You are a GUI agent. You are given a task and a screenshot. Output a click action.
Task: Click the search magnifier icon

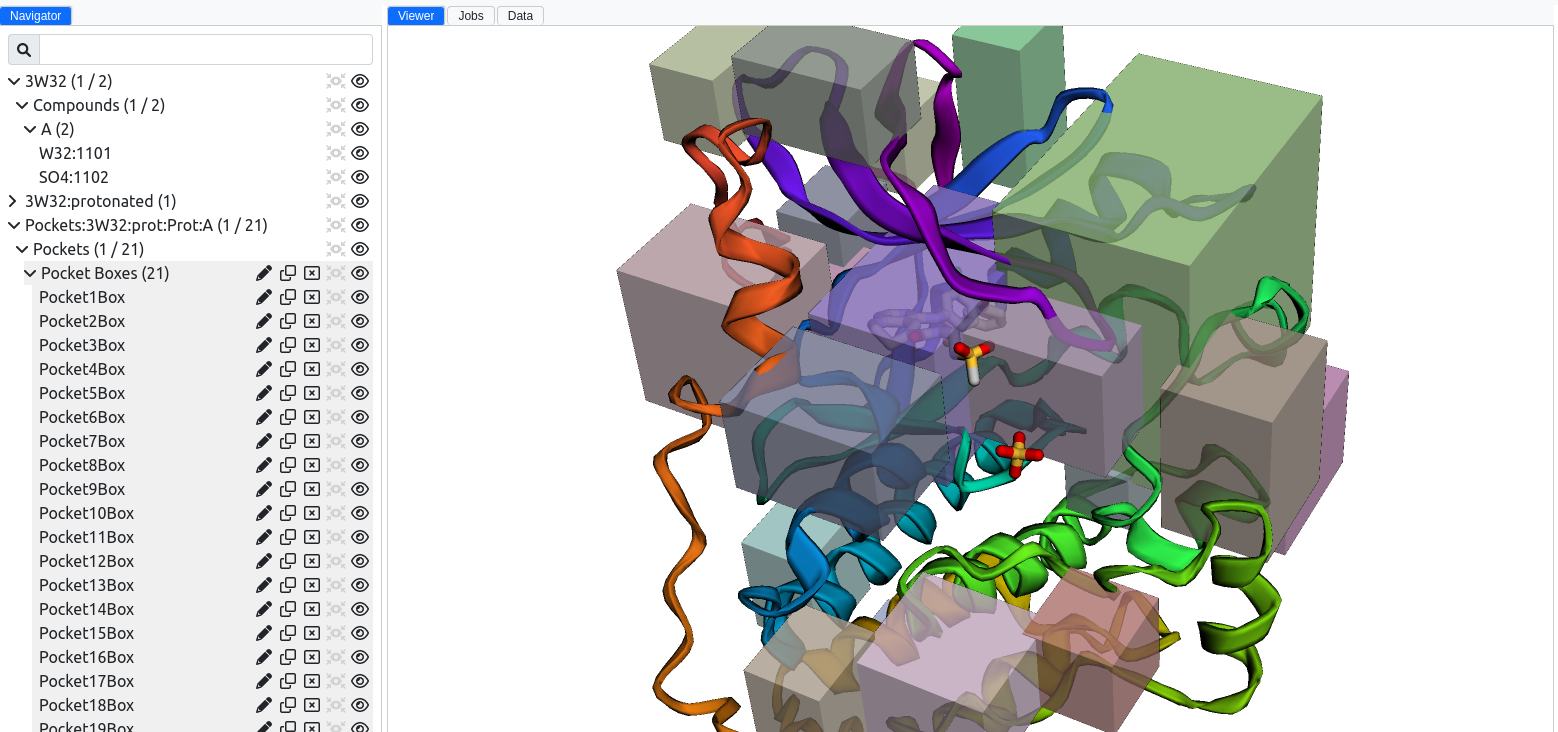coord(23,48)
